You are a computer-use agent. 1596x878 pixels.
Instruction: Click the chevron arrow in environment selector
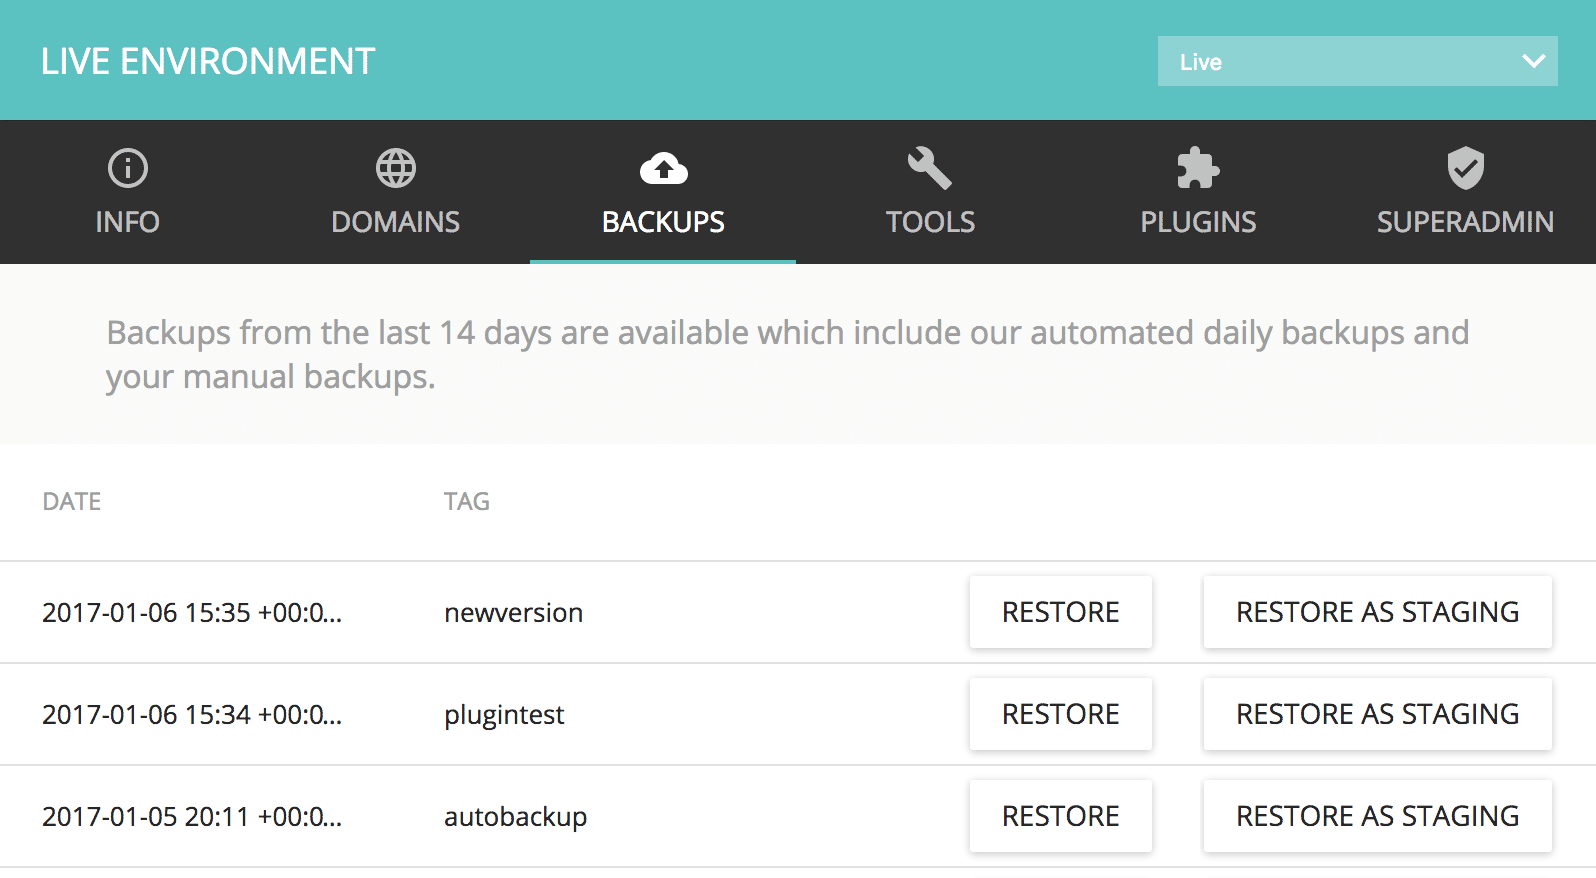[1533, 62]
